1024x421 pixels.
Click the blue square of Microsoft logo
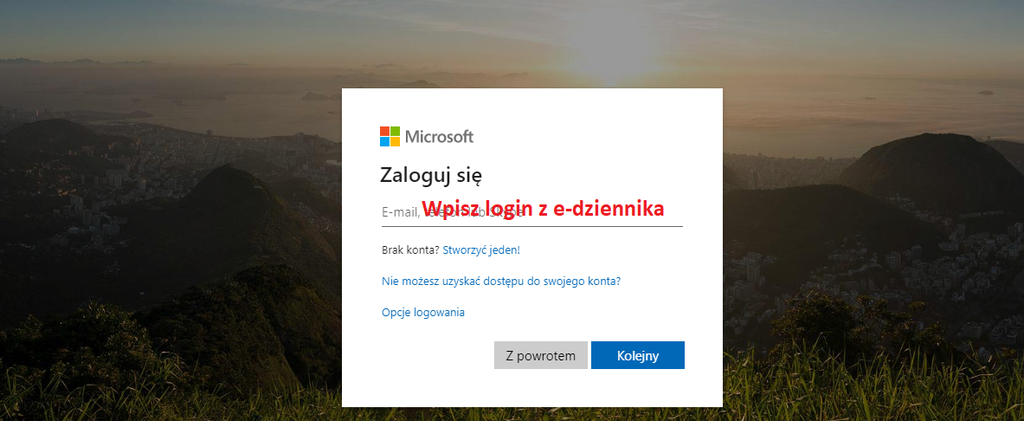coord(385,142)
